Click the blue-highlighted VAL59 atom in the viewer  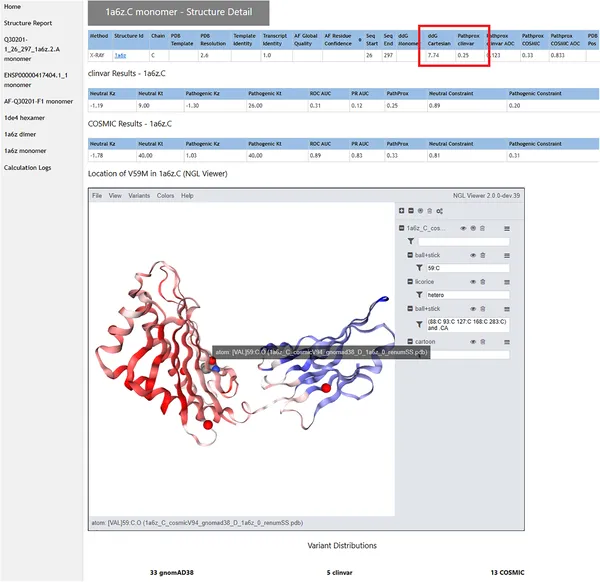click(x=215, y=368)
